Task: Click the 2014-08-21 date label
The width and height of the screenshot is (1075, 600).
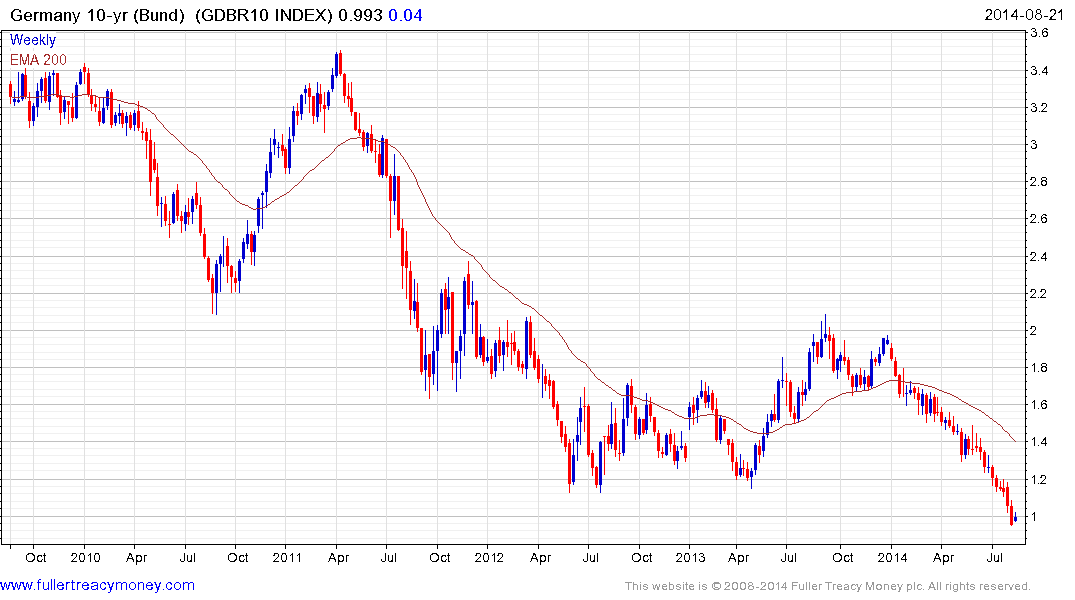Action: coord(1024,14)
